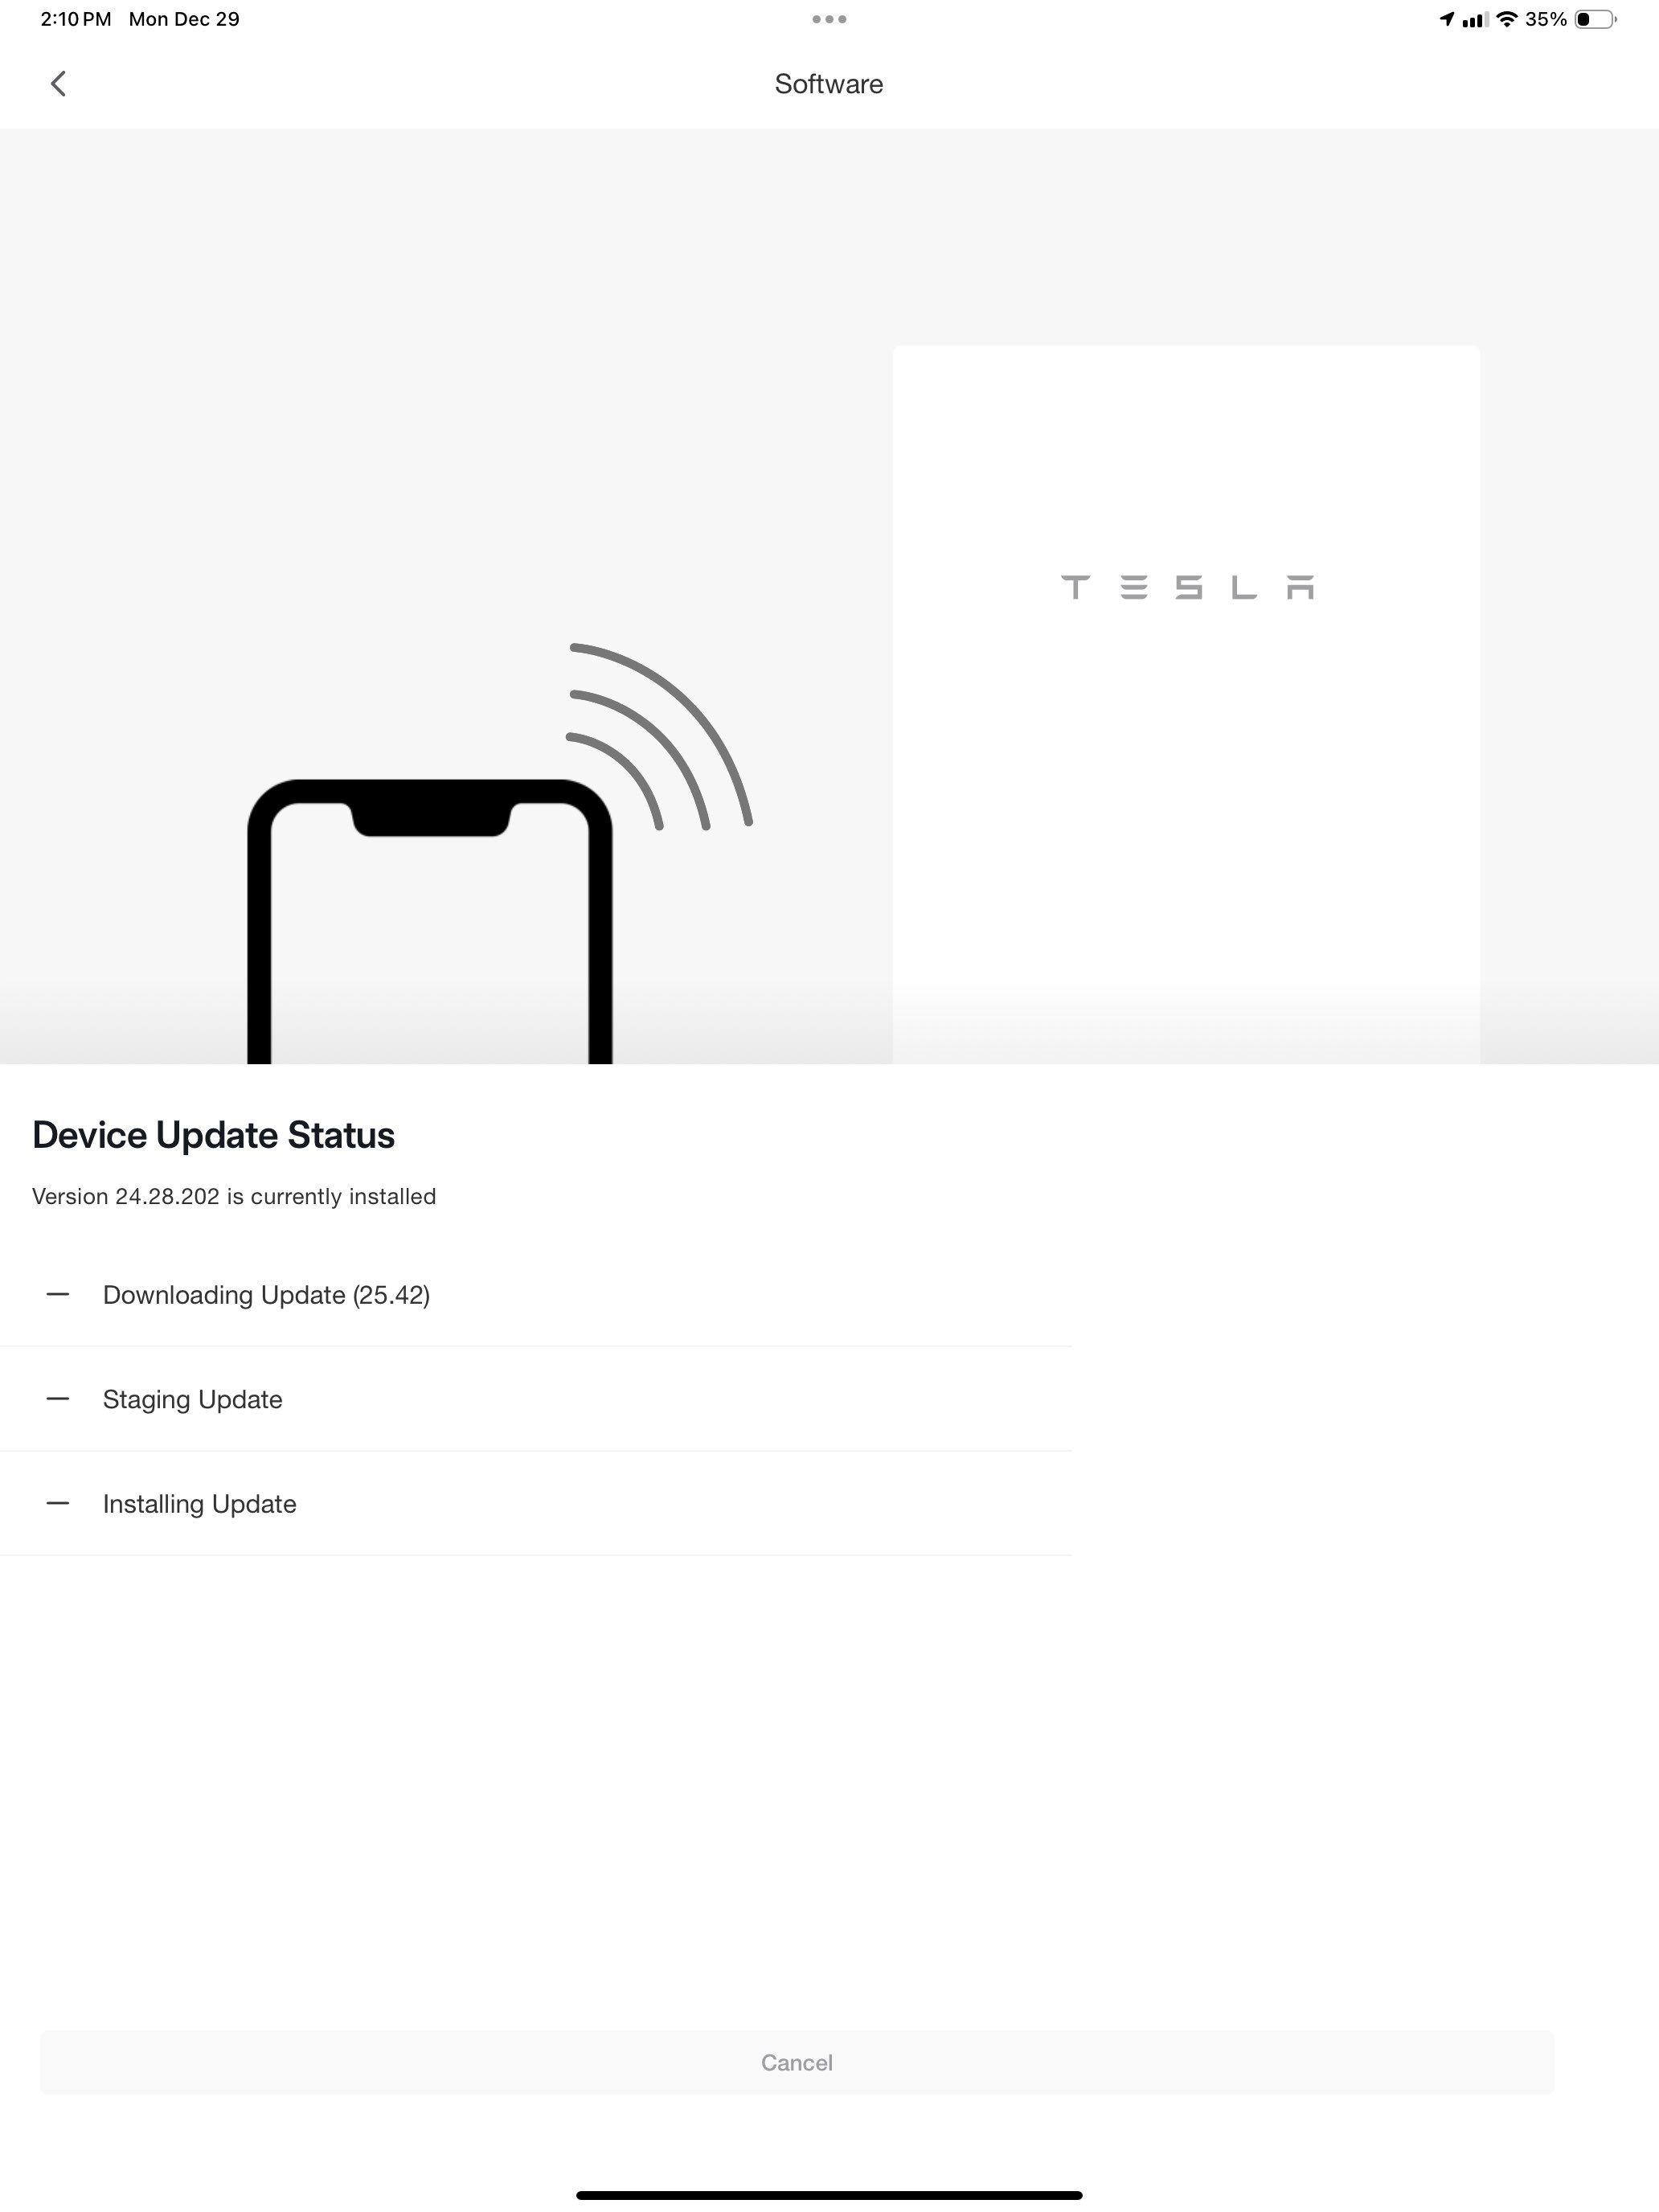1659x2212 pixels.
Task: Tap the Cancel button
Action: pos(797,2062)
